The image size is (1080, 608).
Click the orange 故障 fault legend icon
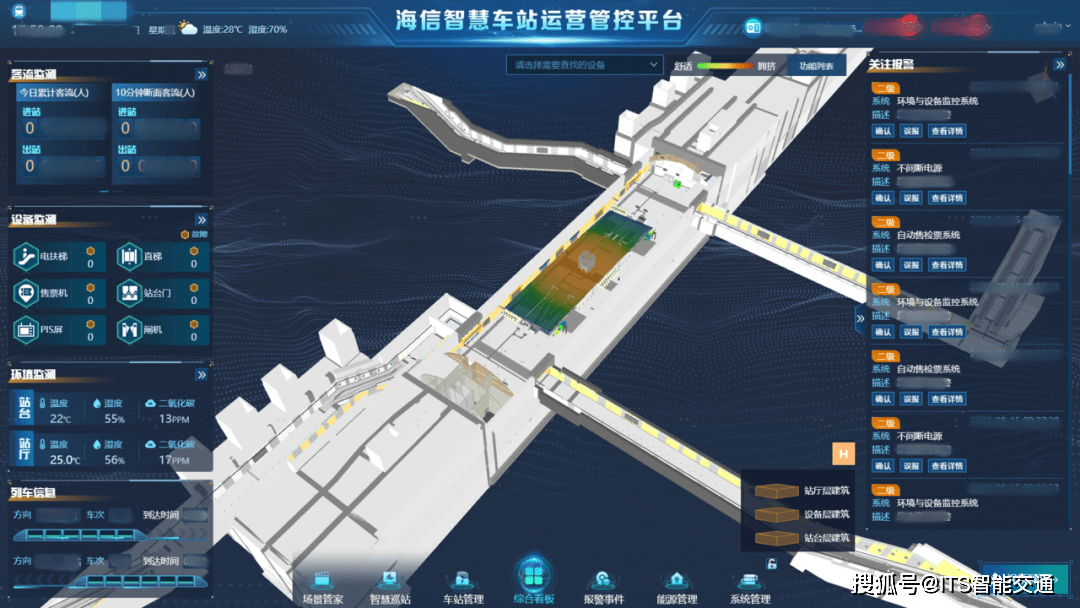tap(185, 235)
